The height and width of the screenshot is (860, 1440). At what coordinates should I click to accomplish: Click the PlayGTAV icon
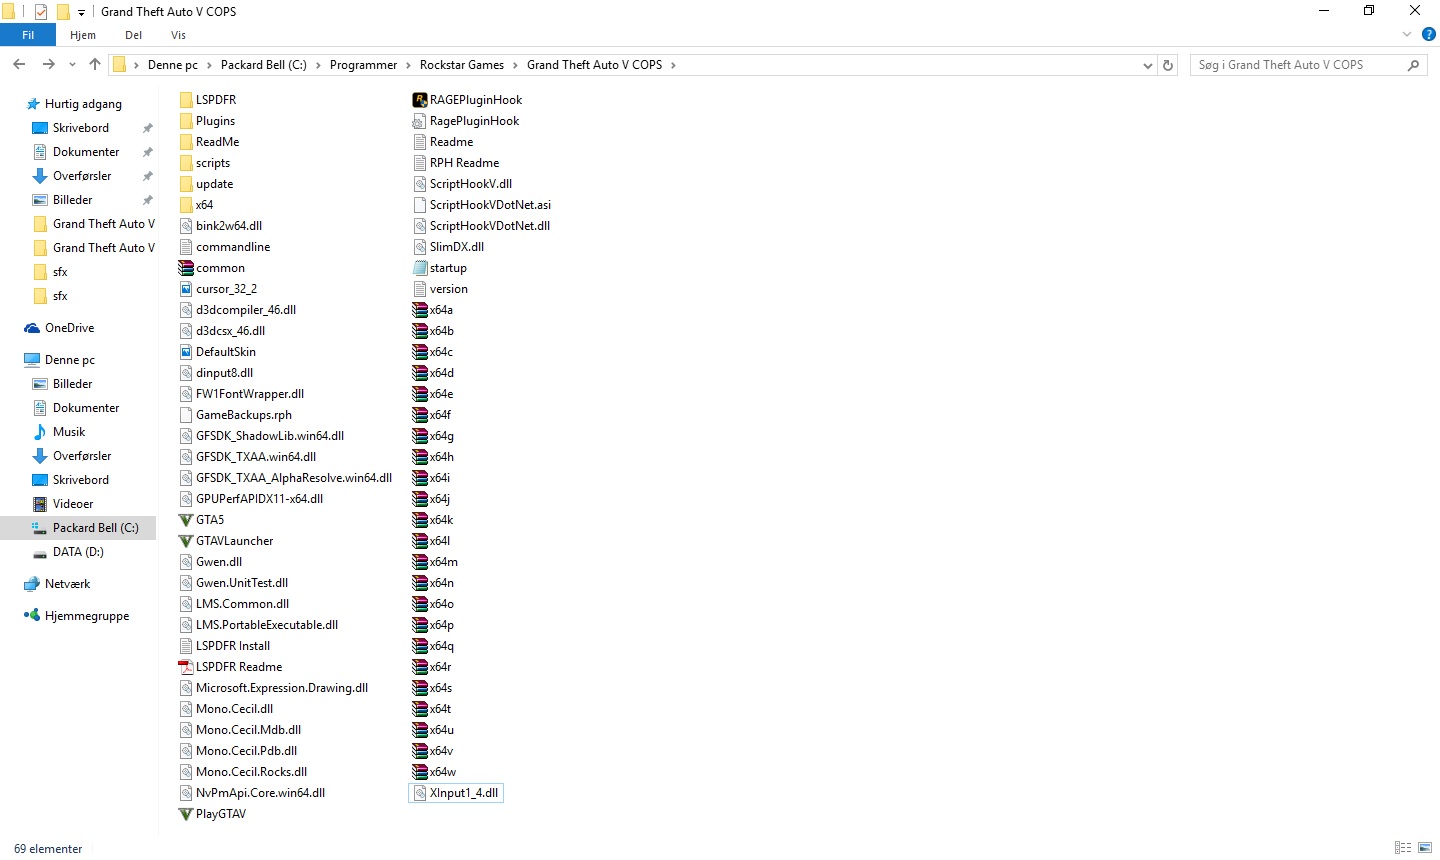click(186, 814)
